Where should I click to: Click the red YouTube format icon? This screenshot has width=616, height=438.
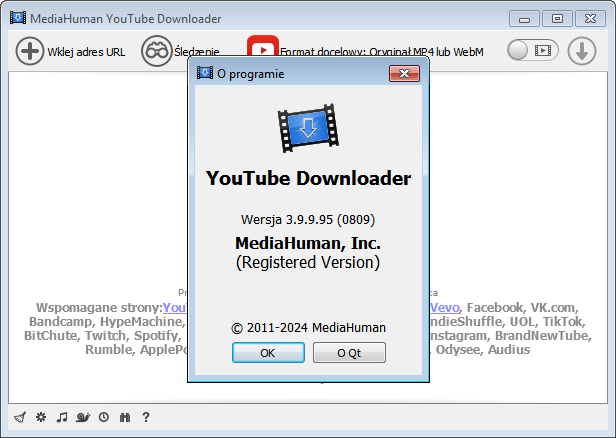click(x=263, y=46)
